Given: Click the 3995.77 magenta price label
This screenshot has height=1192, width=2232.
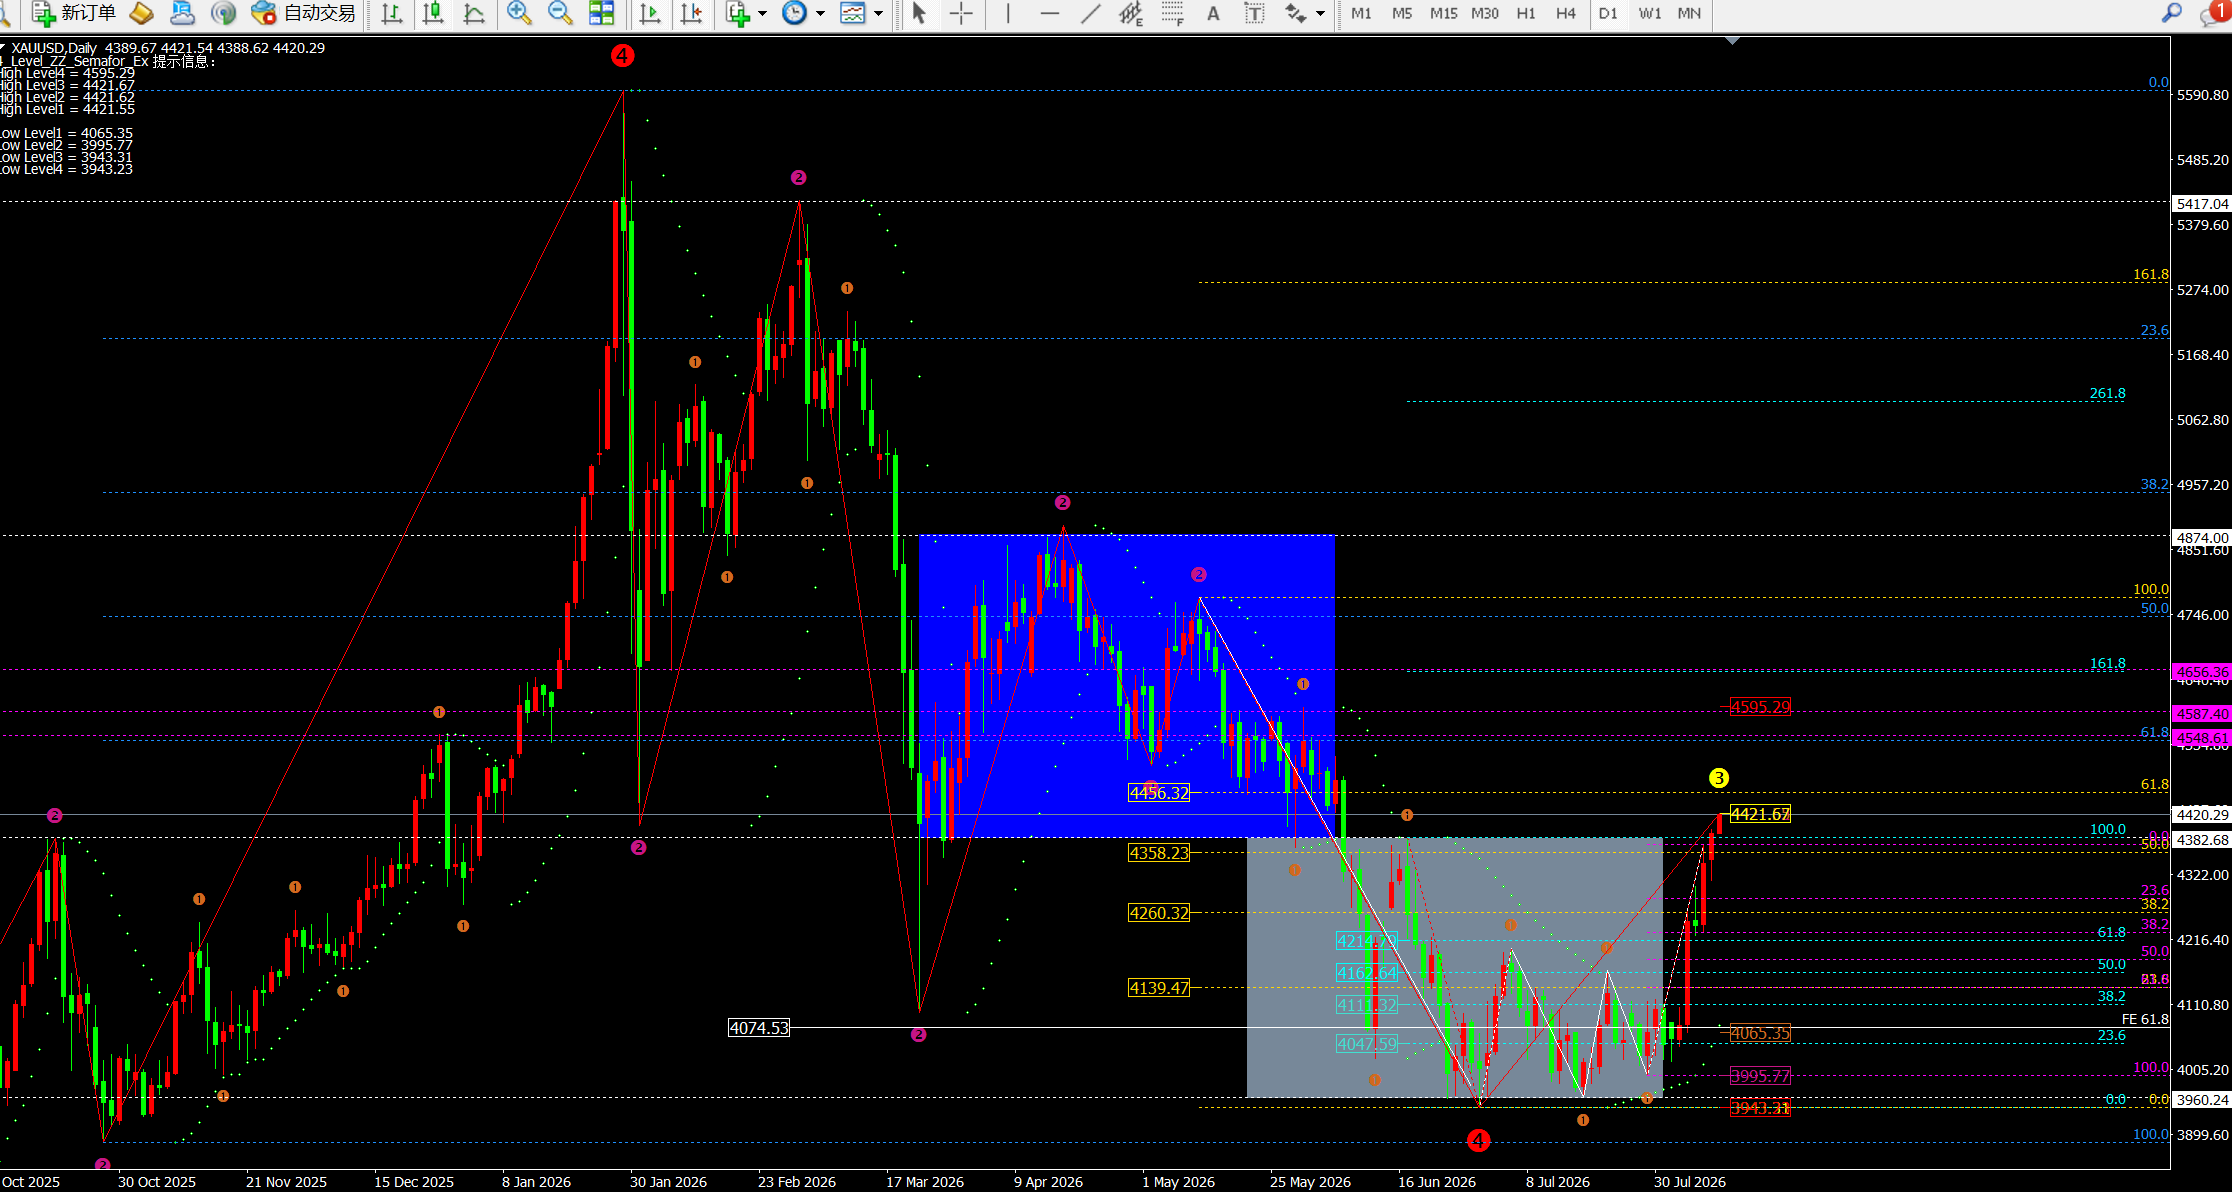Looking at the screenshot, I should tap(1760, 1076).
